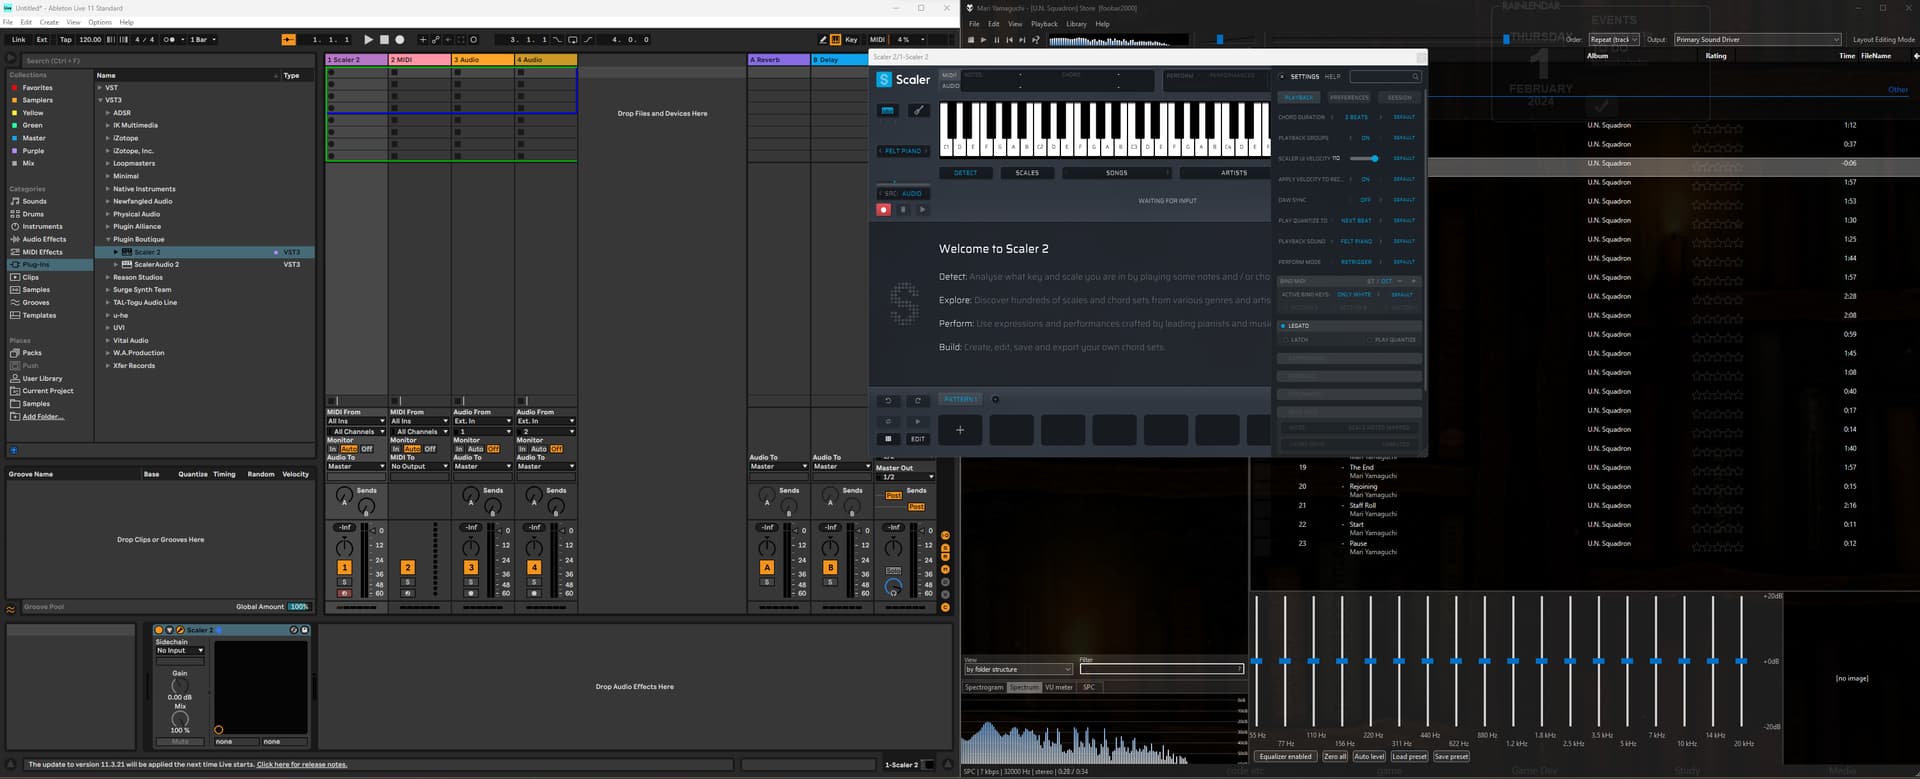This screenshot has width=1920, height=779.
Task: Open Scaler 2 Sidechain No Input dropdown
Action: click(180, 650)
